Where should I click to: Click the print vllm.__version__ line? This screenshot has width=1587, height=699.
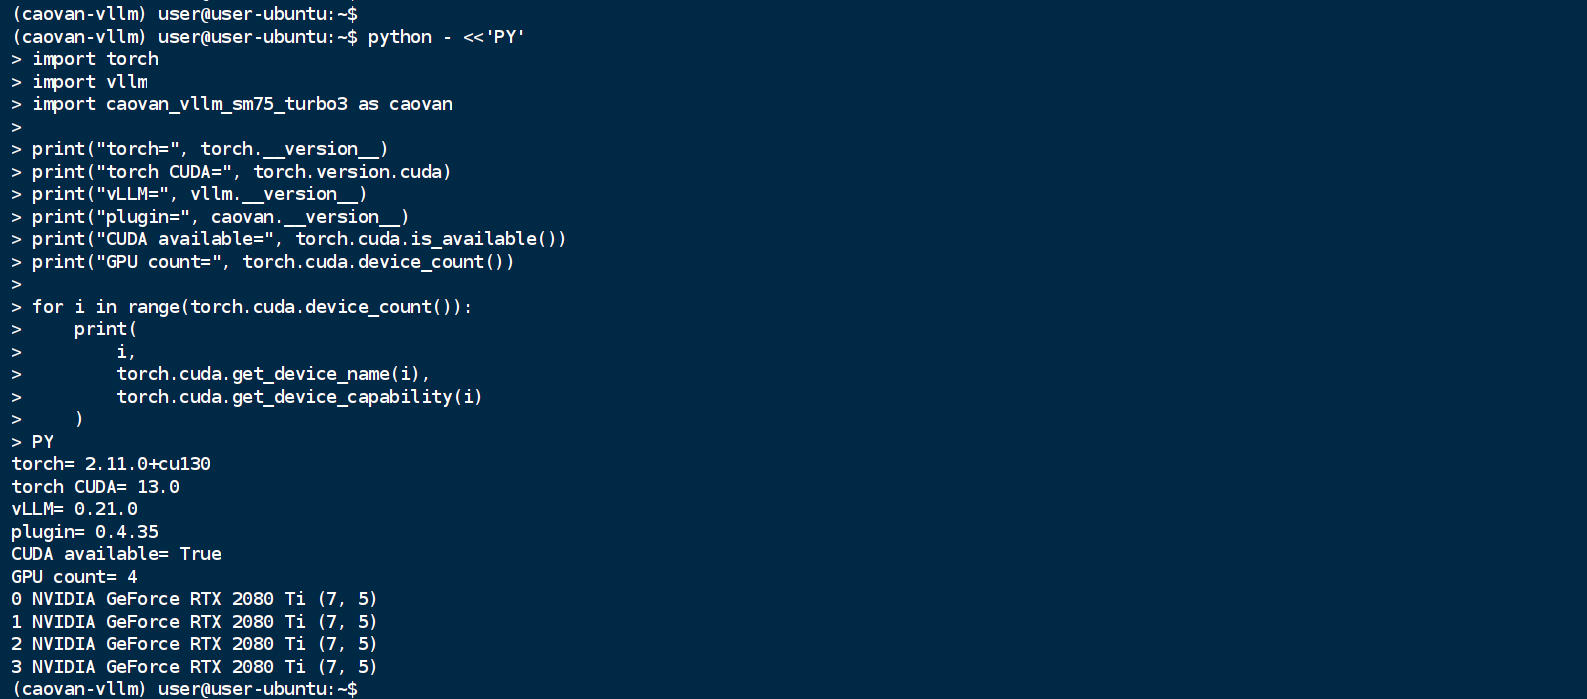tap(200, 194)
